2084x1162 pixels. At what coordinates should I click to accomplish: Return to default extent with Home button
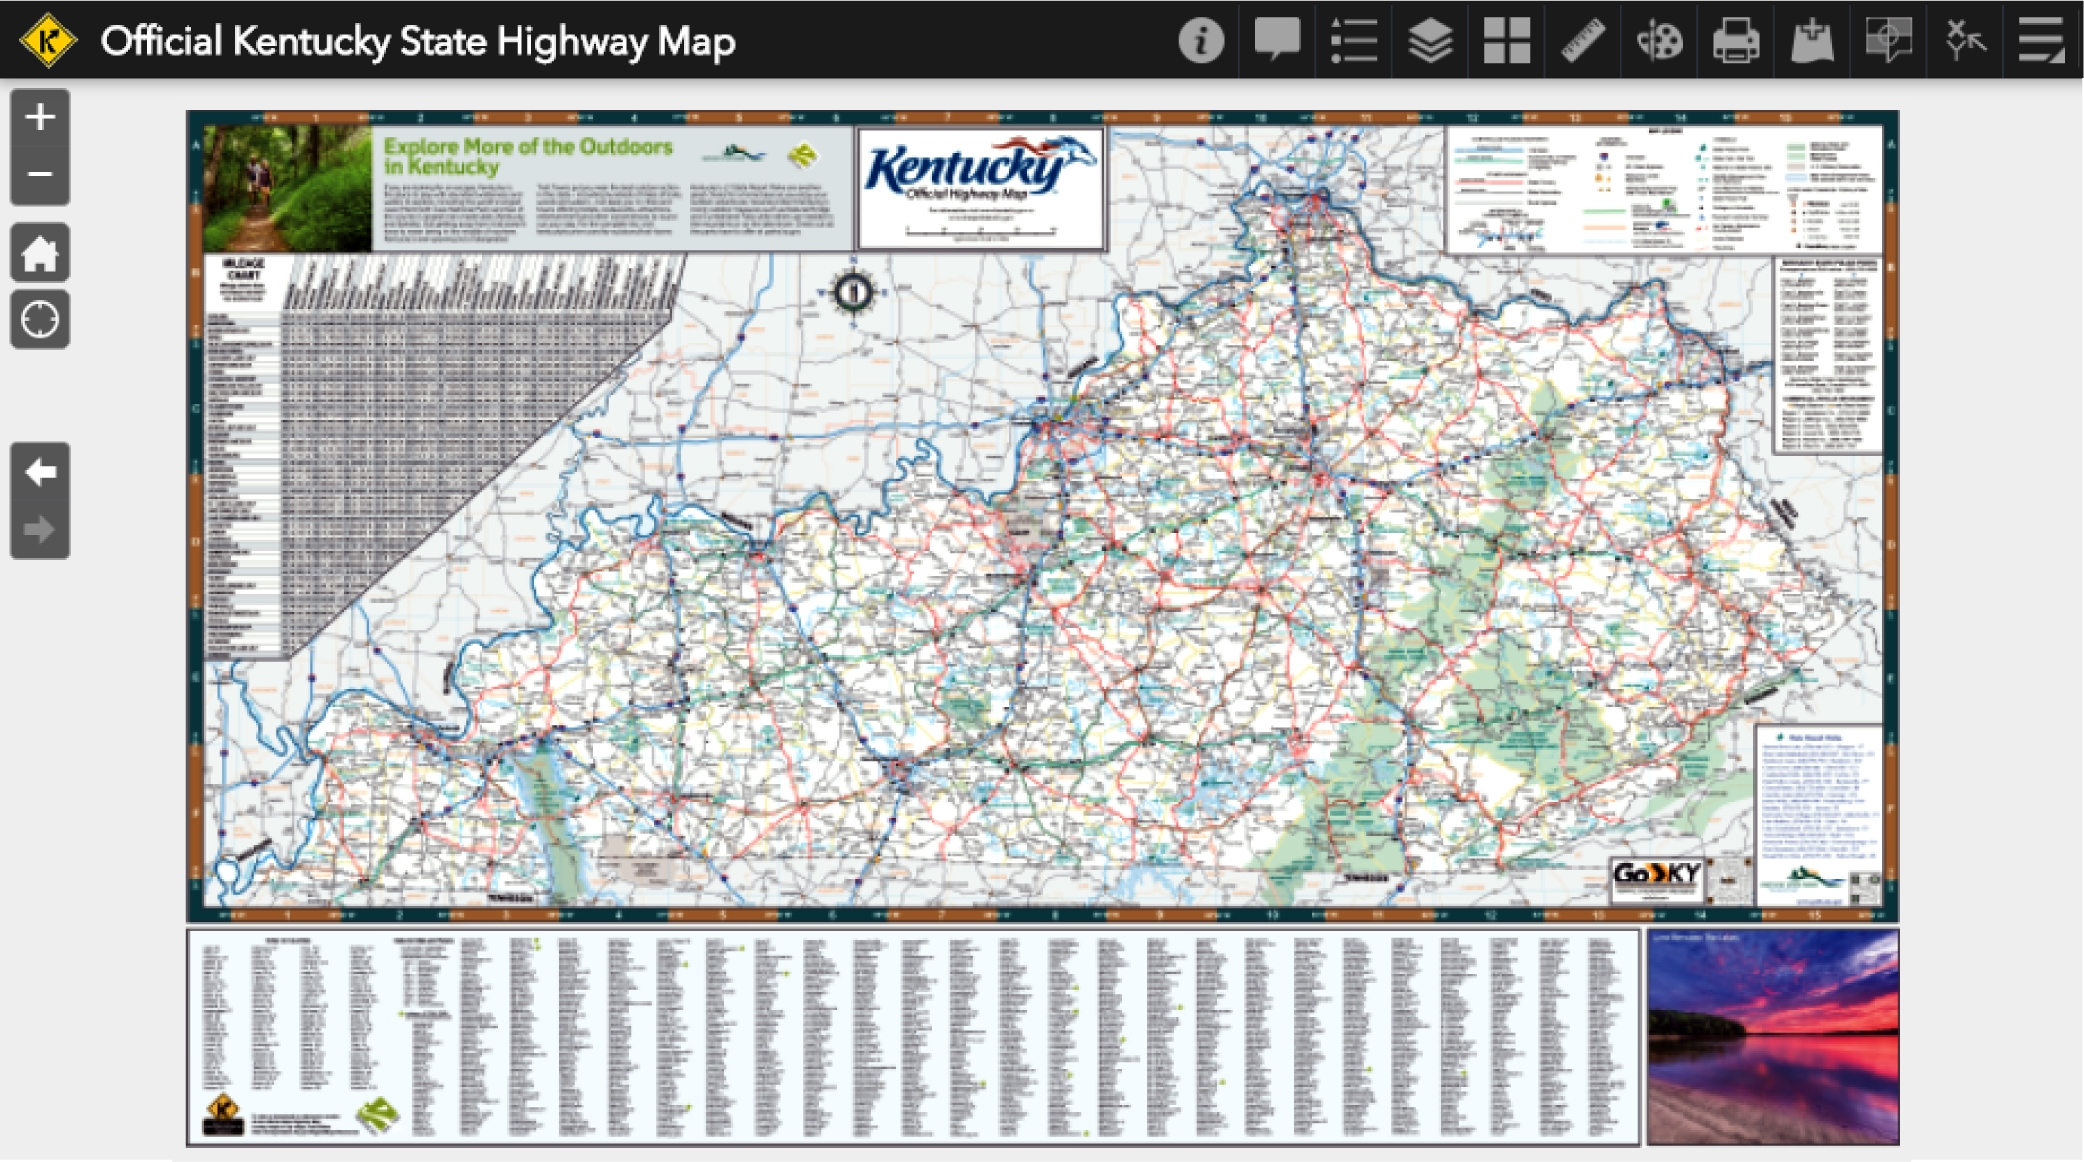tap(39, 253)
